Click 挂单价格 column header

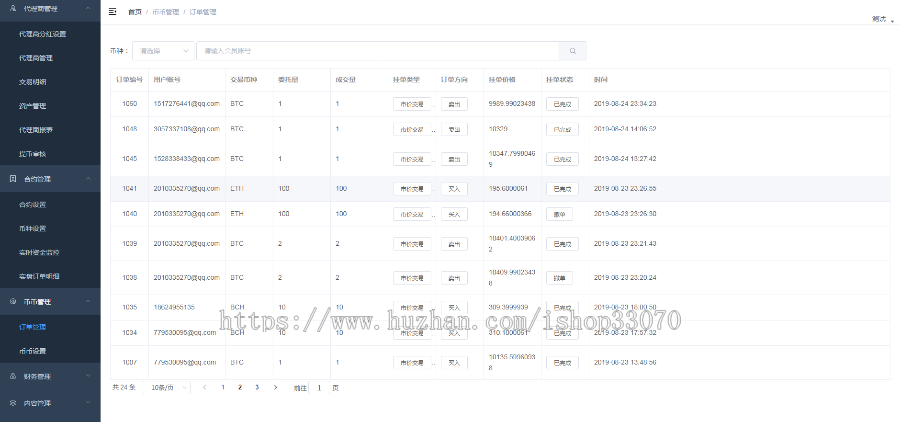tap(502, 80)
